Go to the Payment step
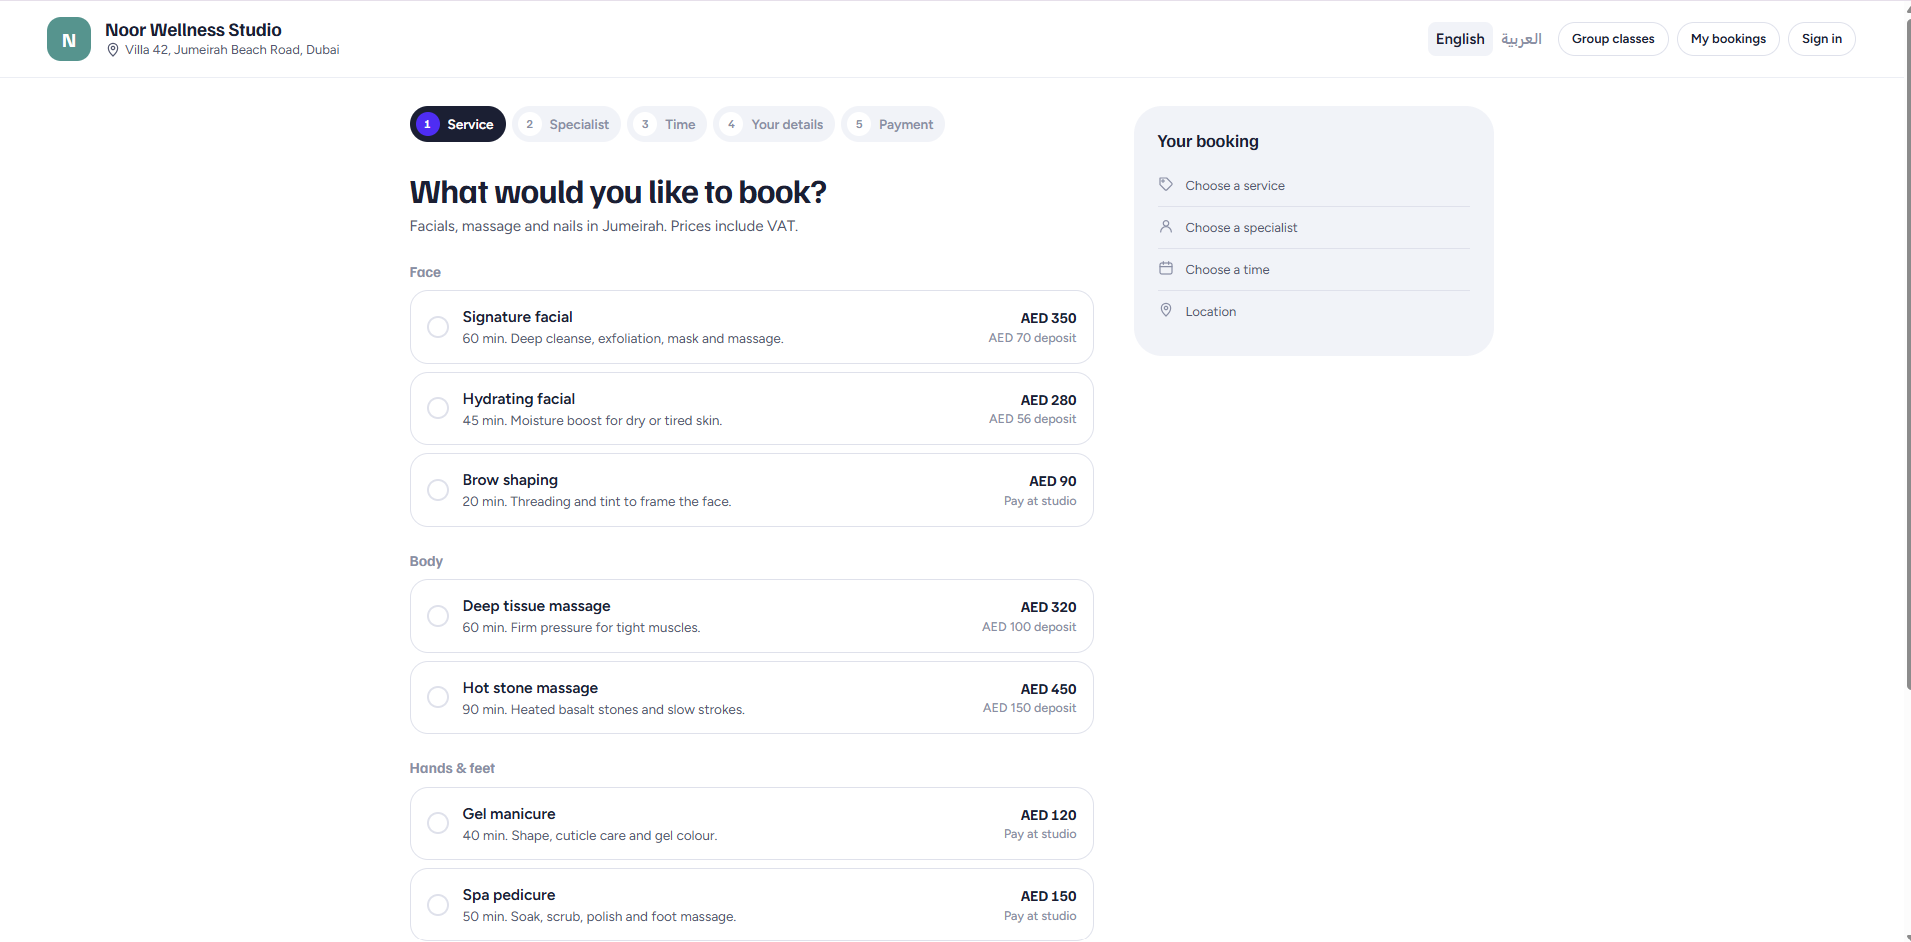The height and width of the screenshot is (942, 1911). 893,124
